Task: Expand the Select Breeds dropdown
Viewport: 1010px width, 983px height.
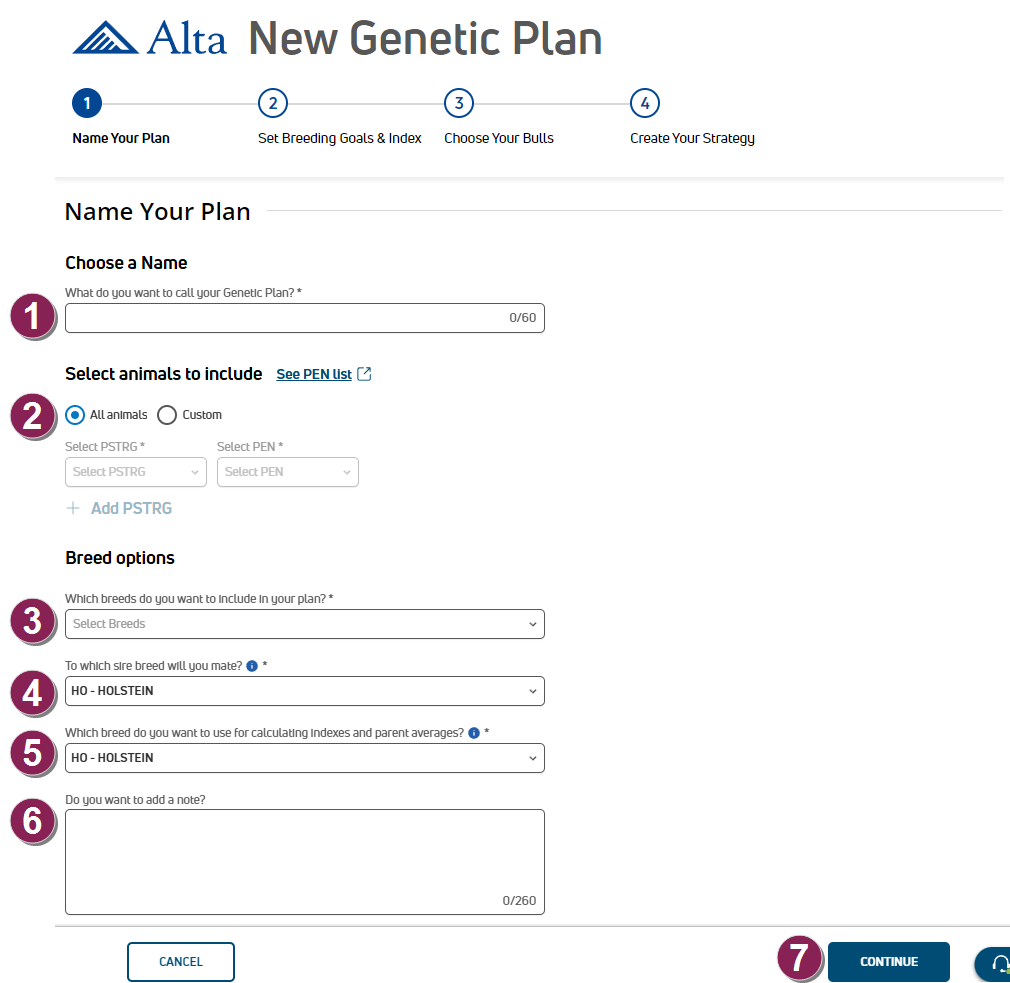Action: point(305,624)
